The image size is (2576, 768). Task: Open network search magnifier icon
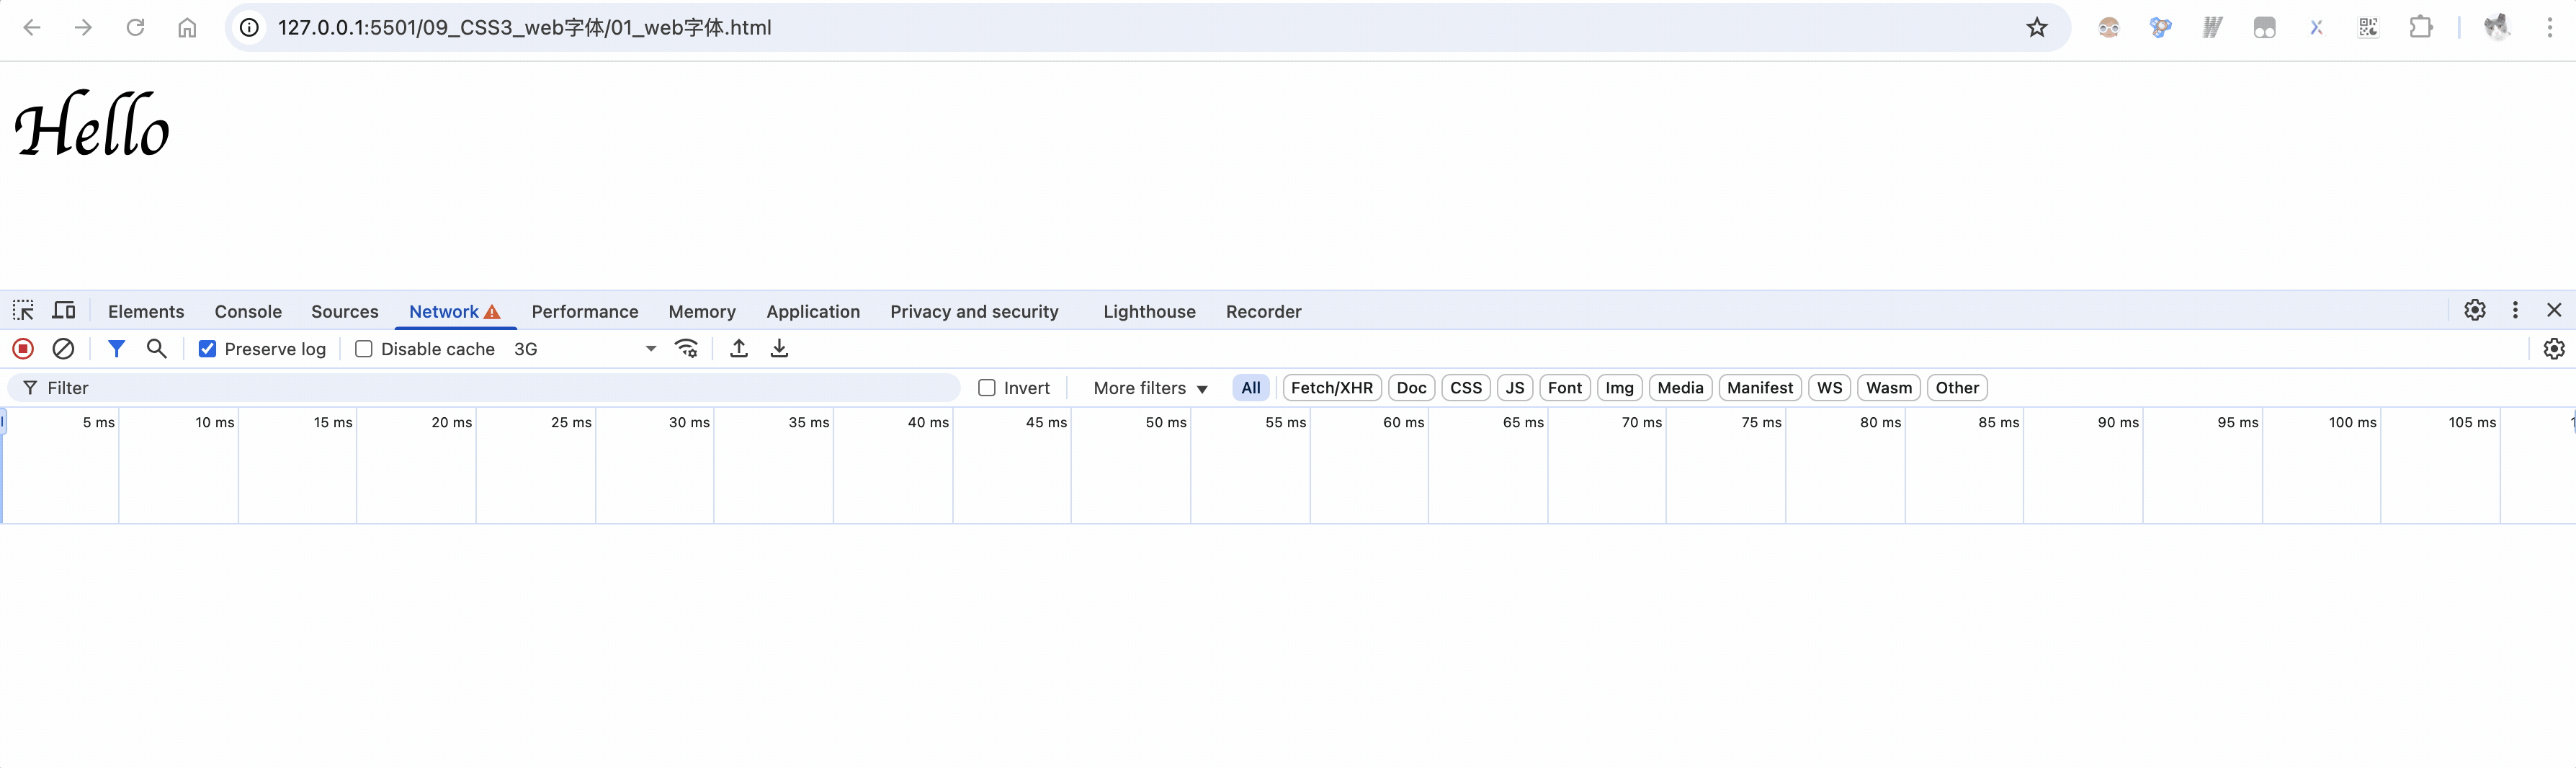(x=156, y=349)
